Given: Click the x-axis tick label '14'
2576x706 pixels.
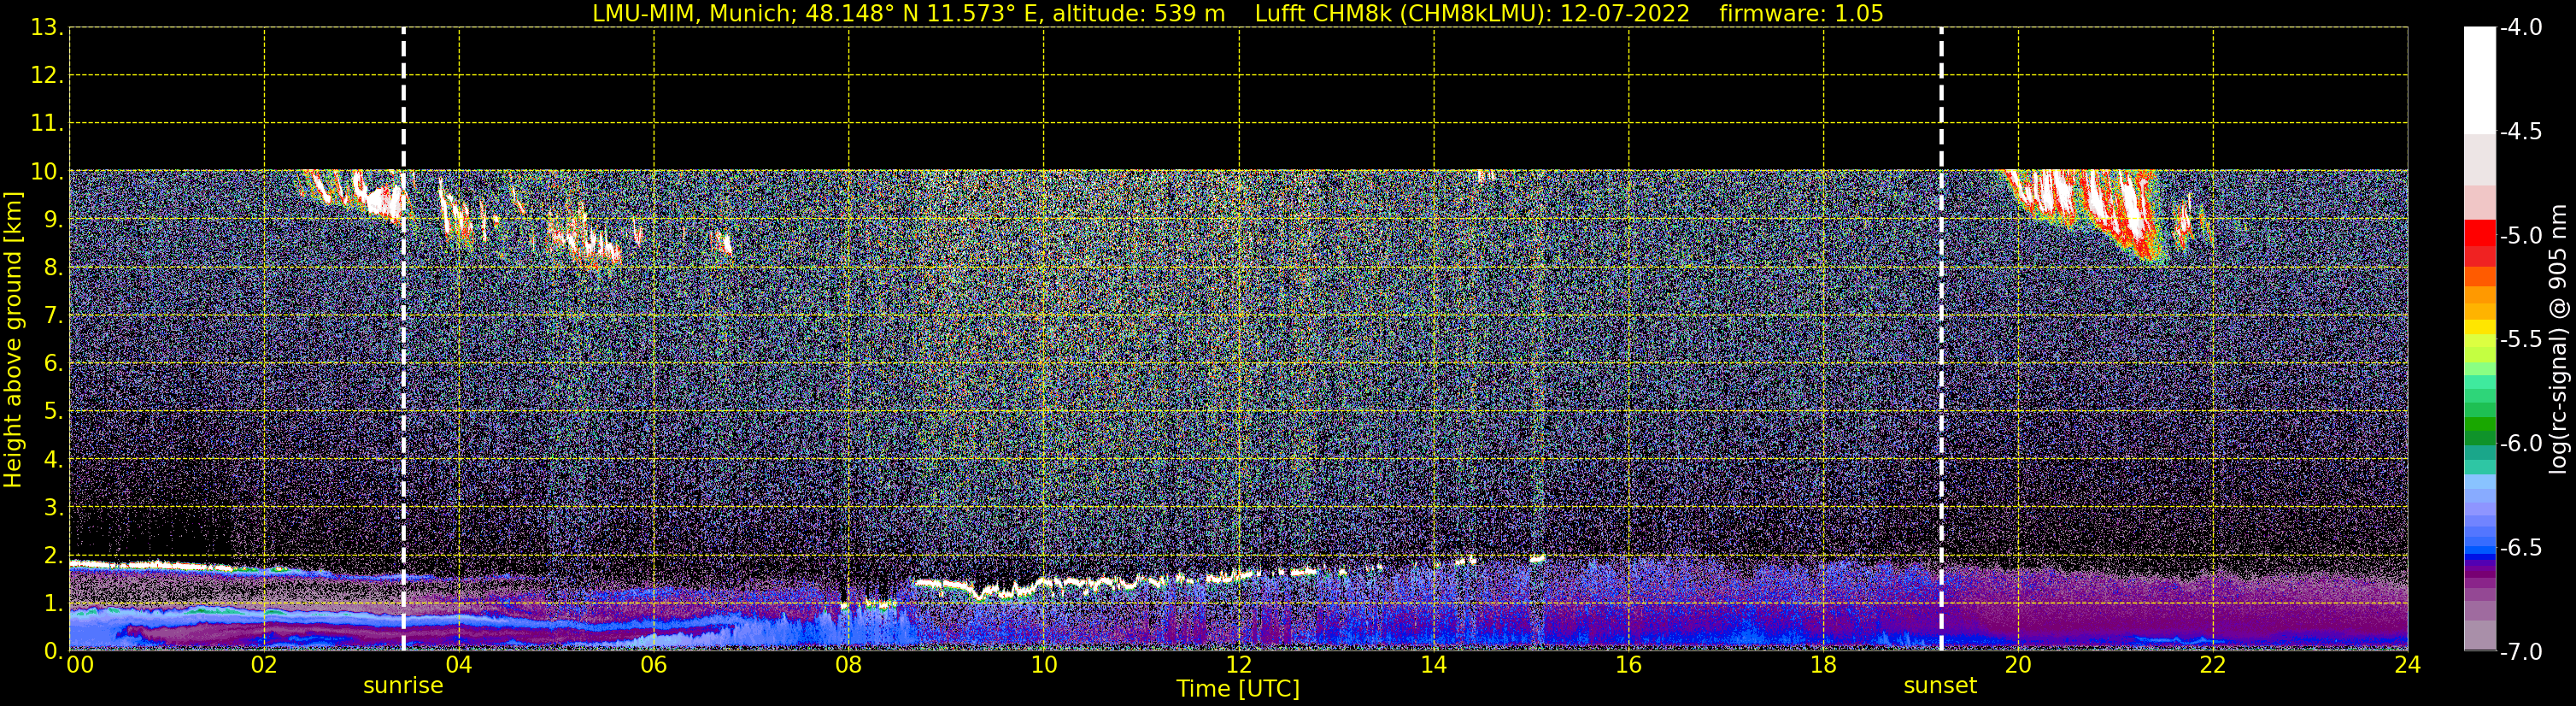Looking at the screenshot, I should point(1434,665).
